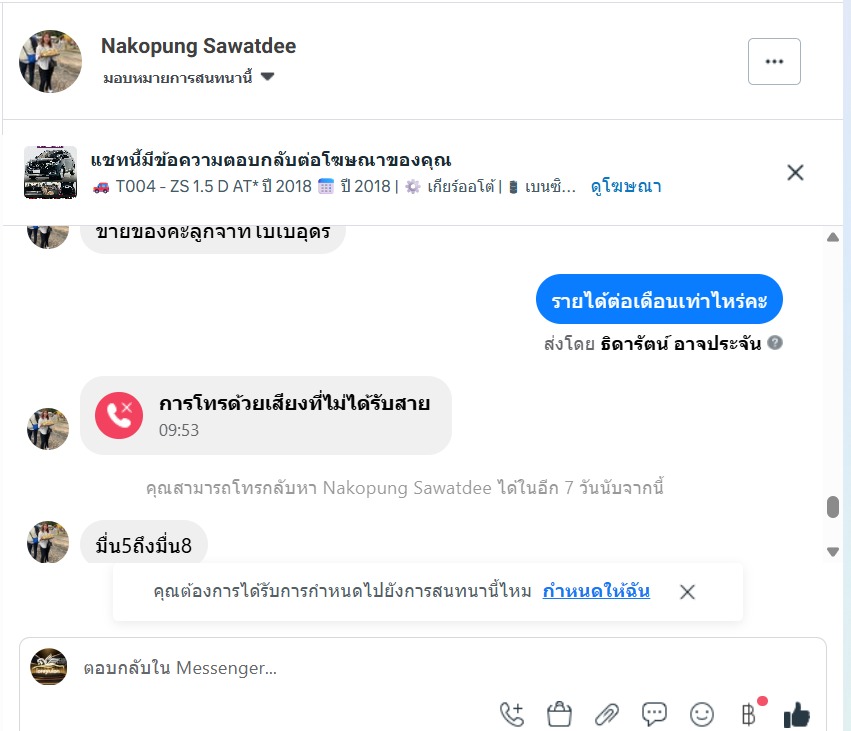This screenshot has width=851, height=731.
Task: Open the shopping bag order icon
Action: tap(559, 714)
